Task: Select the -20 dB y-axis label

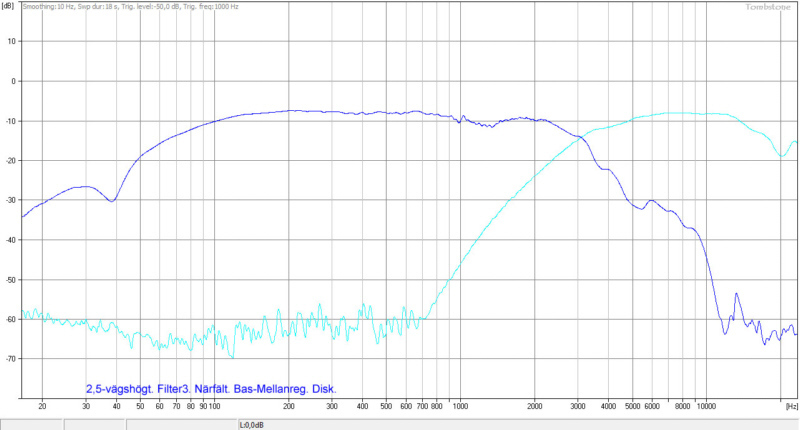Action: click(x=11, y=161)
